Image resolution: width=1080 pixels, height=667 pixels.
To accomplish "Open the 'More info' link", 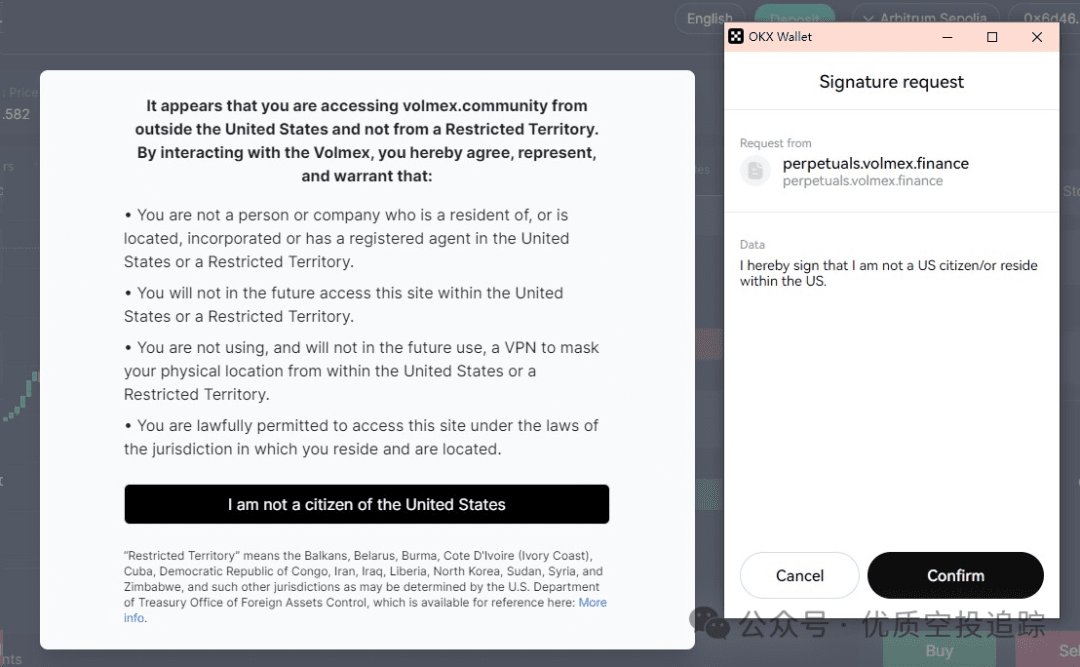I will [592, 602].
